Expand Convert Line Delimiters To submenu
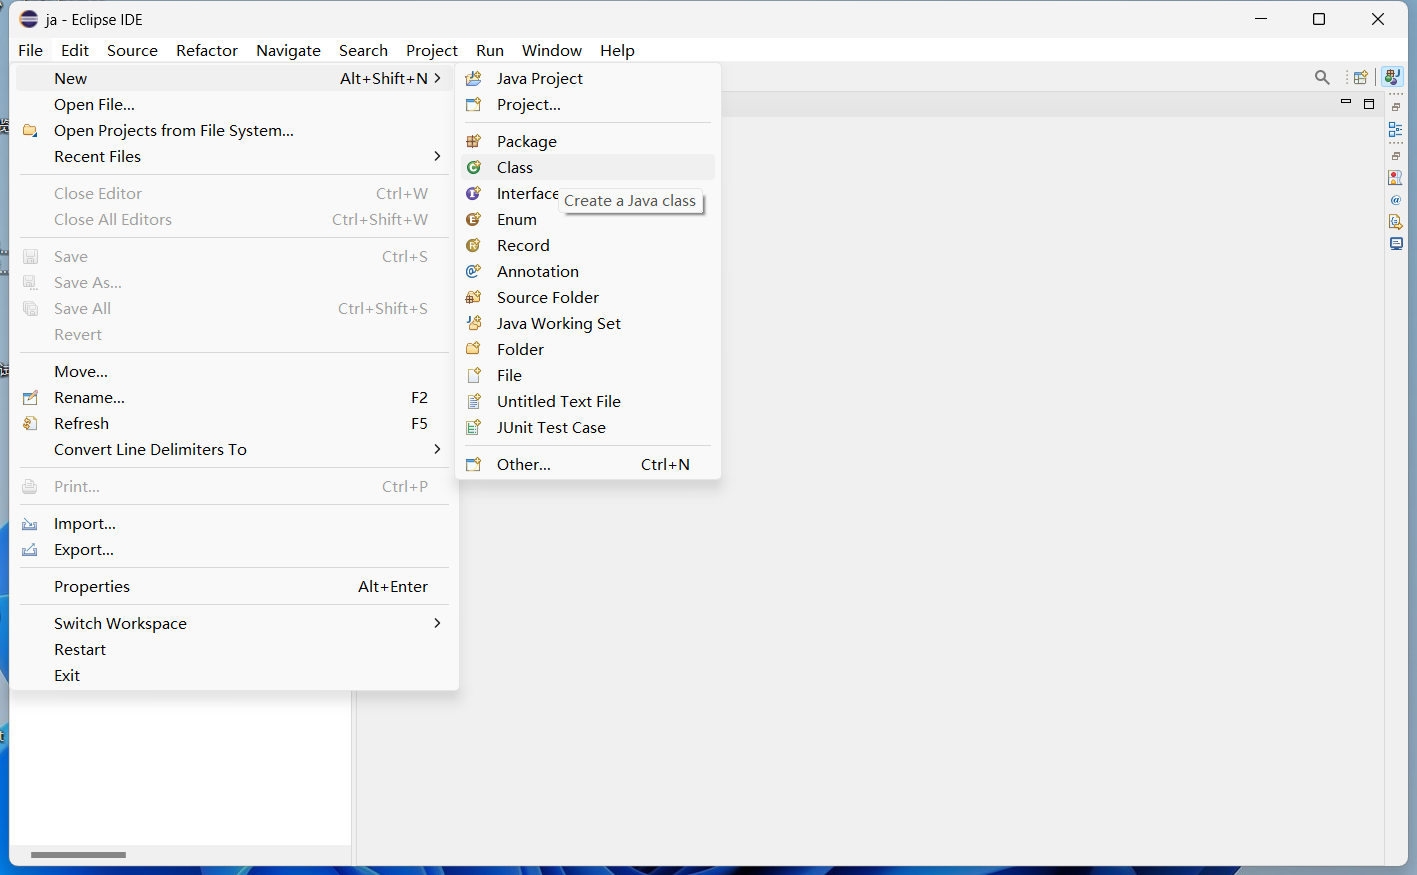Viewport: 1417px width, 875px height. (x=232, y=449)
